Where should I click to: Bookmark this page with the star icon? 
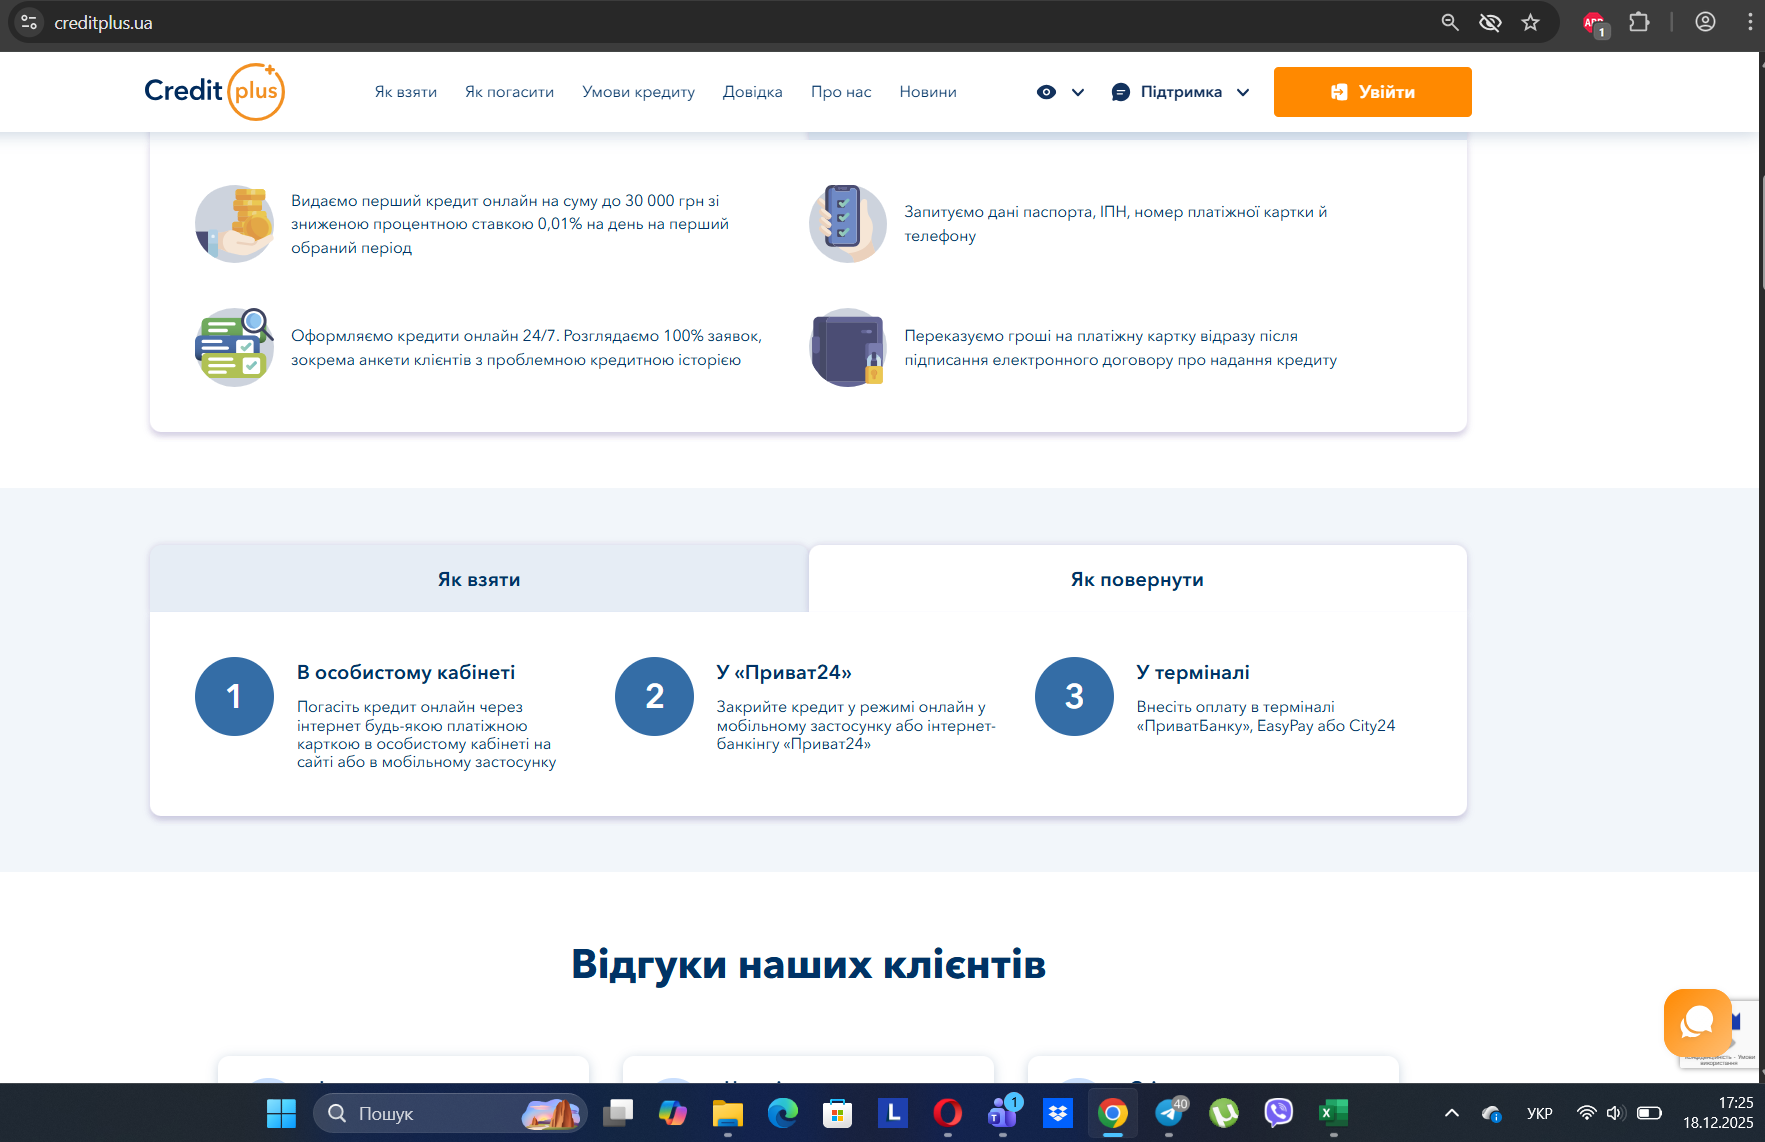click(x=1530, y=22)
